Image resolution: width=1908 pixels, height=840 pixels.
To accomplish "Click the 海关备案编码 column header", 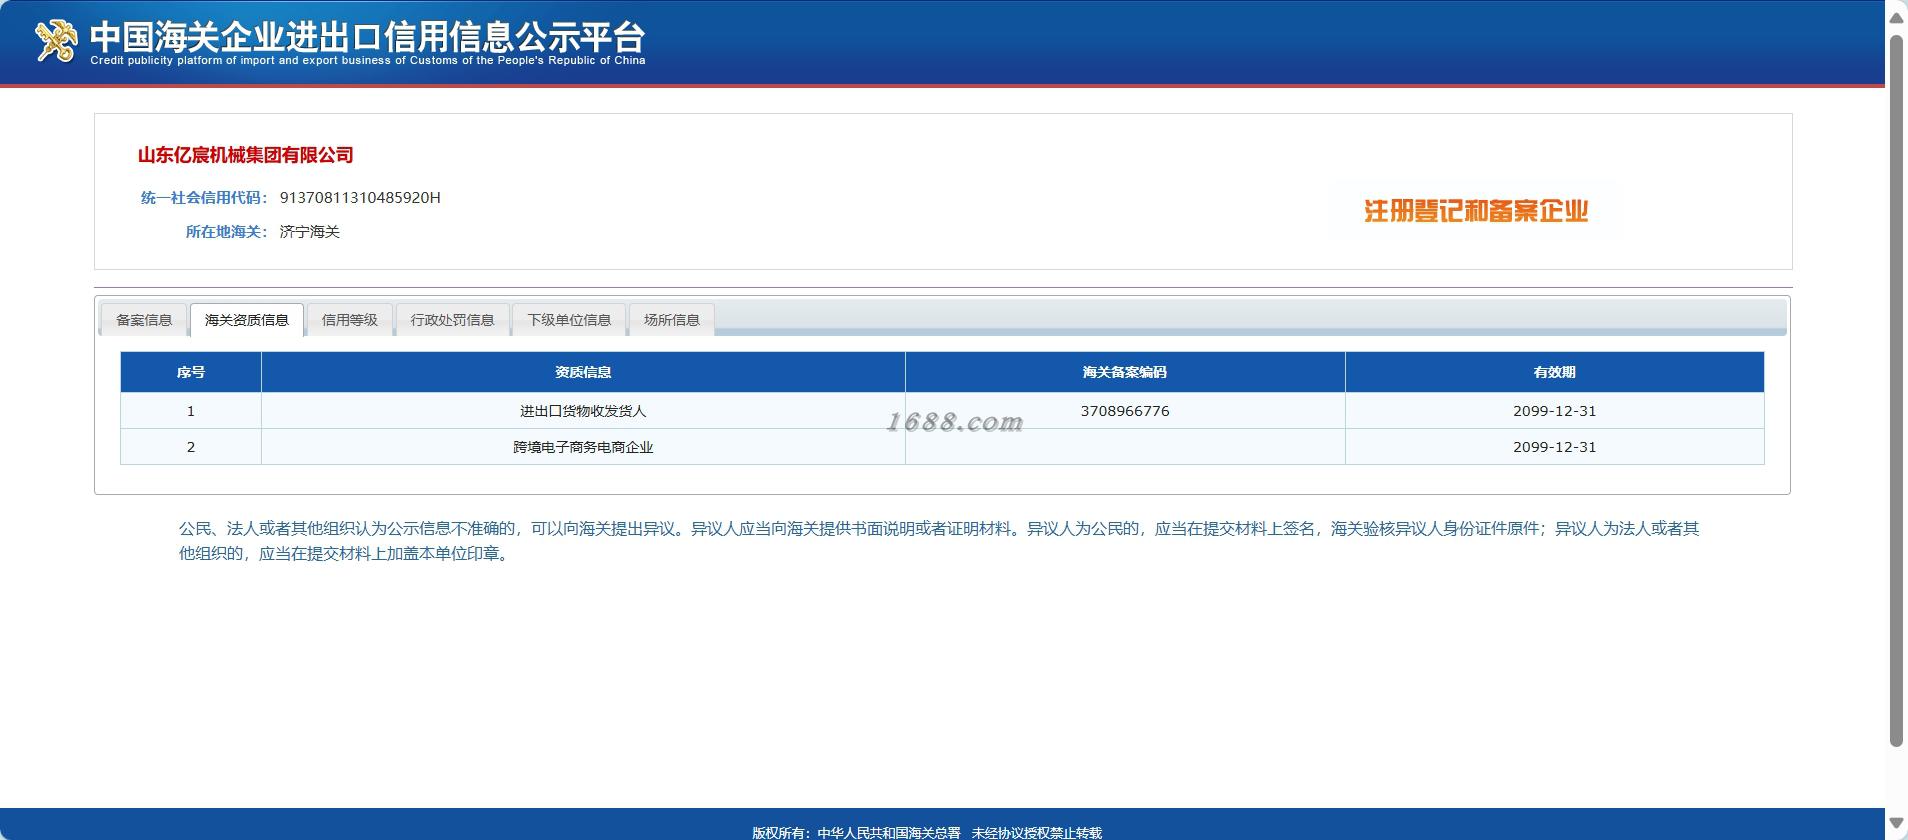I will click(x=1125, y=372).
